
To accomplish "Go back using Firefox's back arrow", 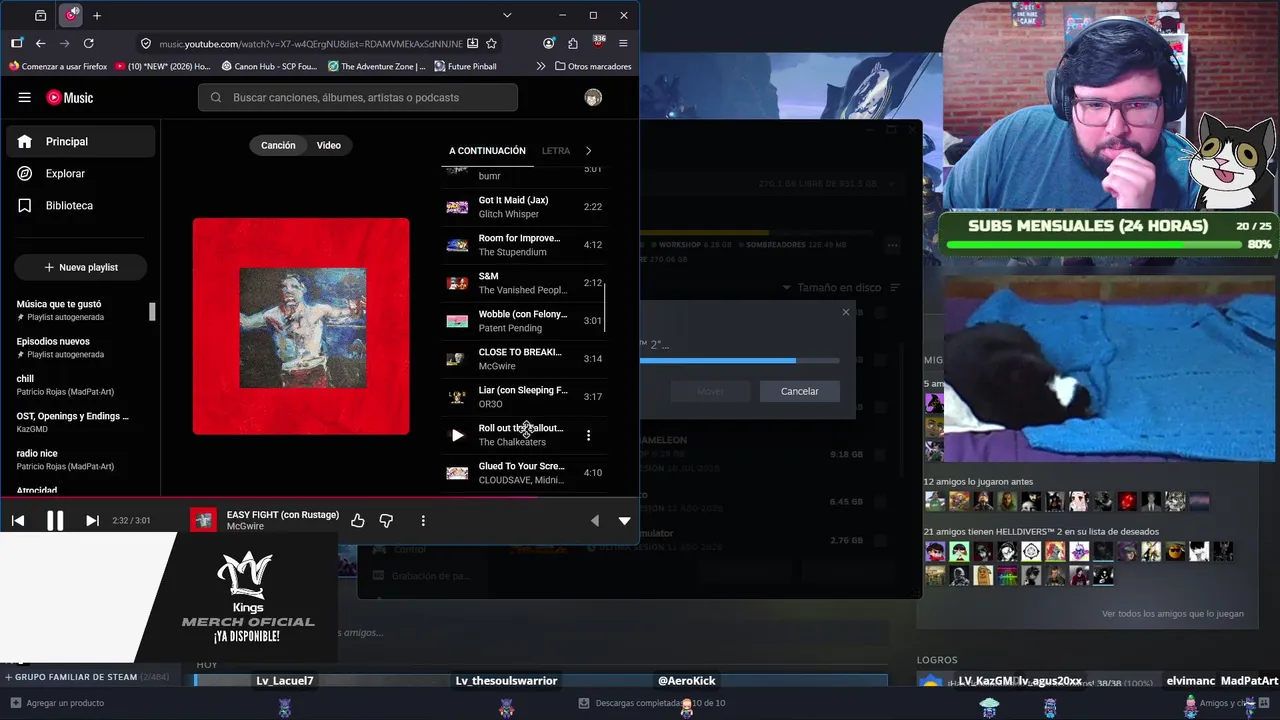I will coord(41,43).
